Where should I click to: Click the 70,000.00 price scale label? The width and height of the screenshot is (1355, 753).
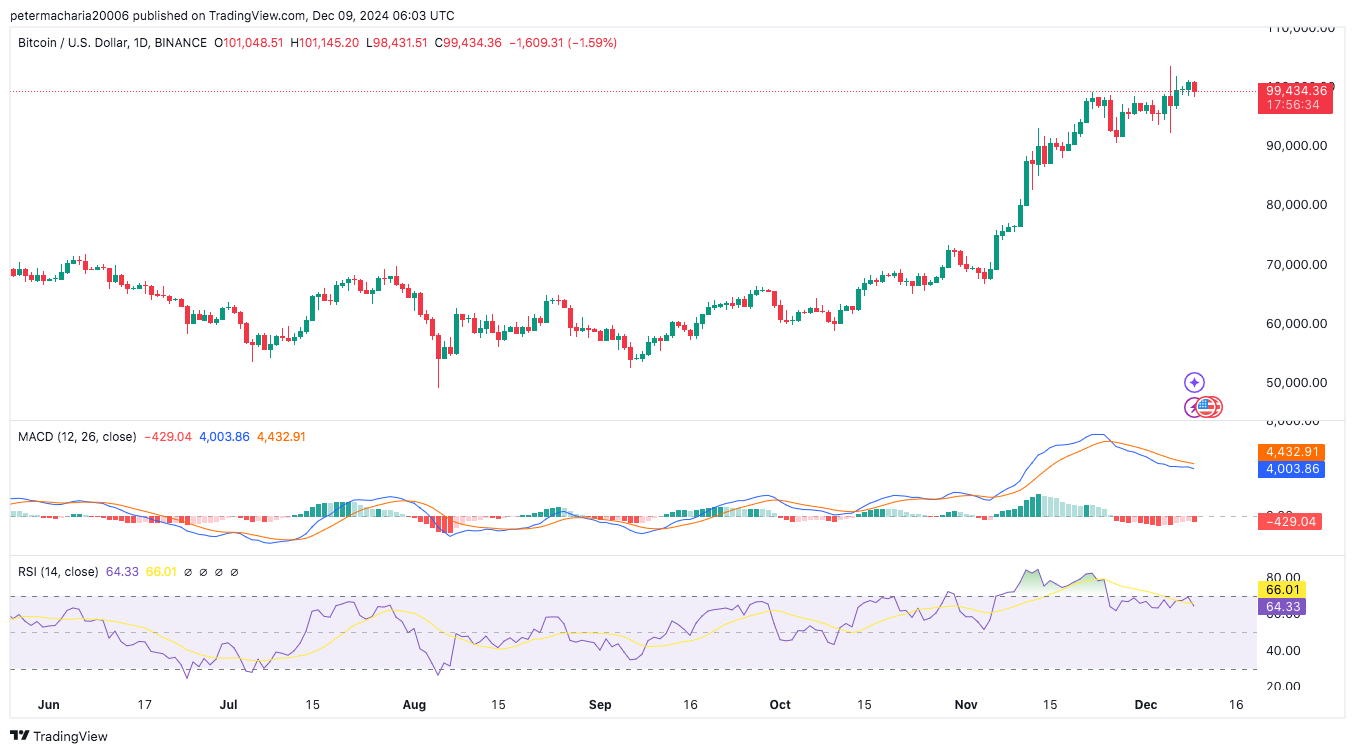point(1296,264)
